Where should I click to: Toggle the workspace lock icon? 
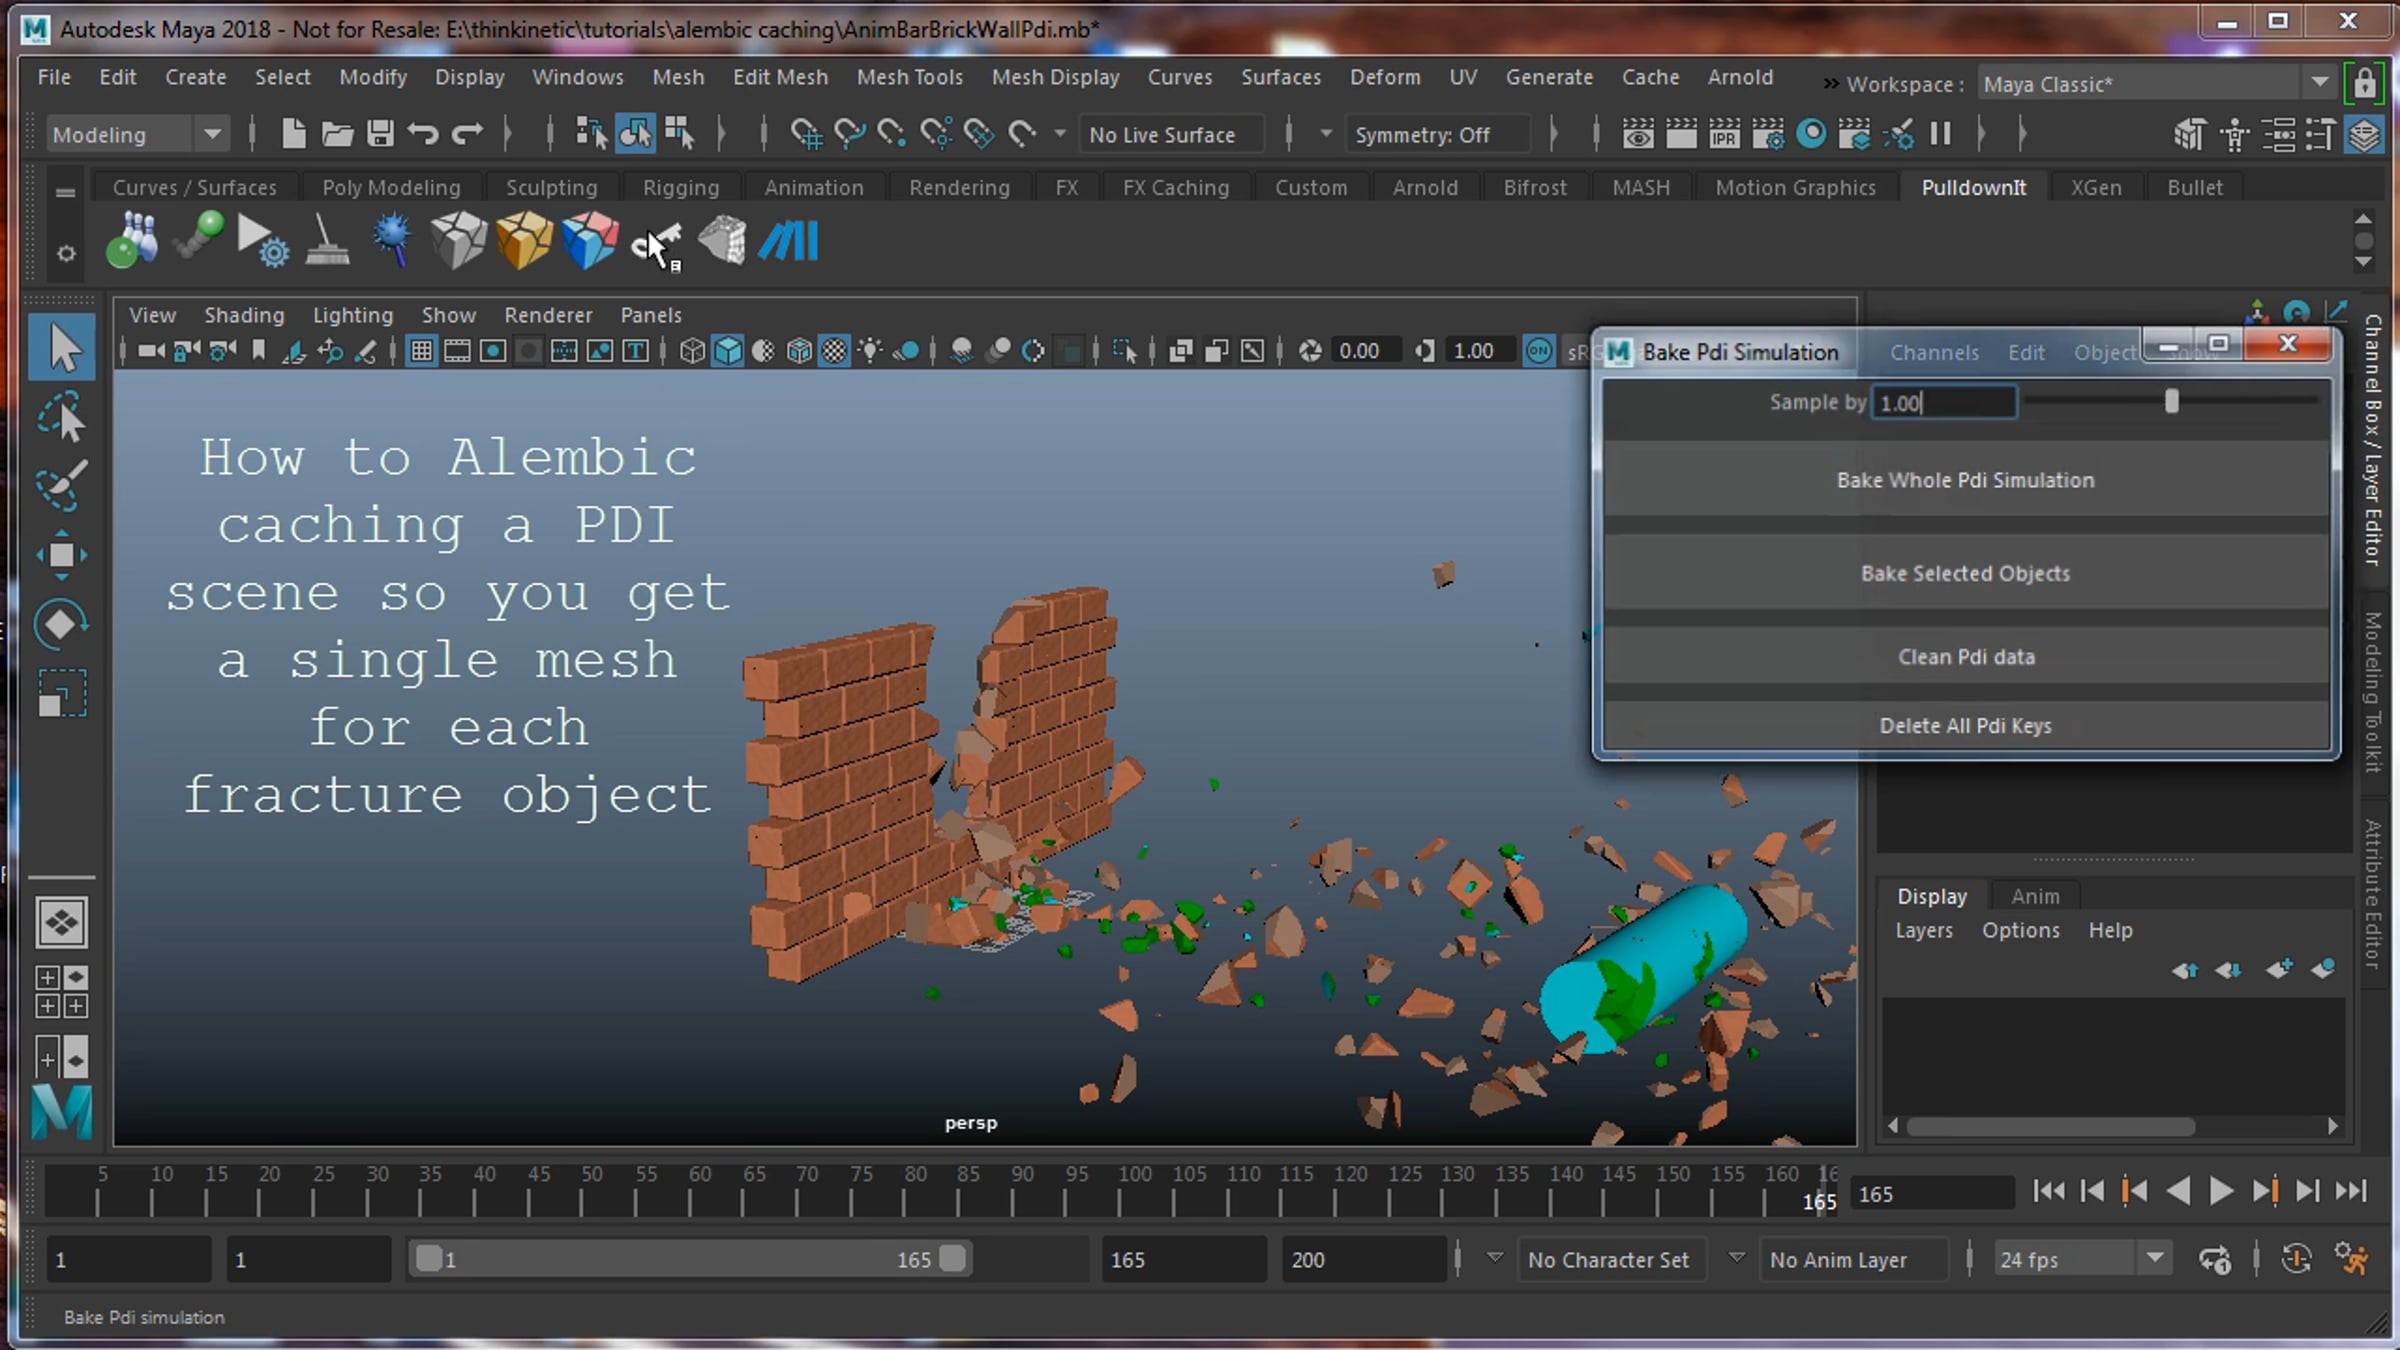click(x=2365, y=83)
